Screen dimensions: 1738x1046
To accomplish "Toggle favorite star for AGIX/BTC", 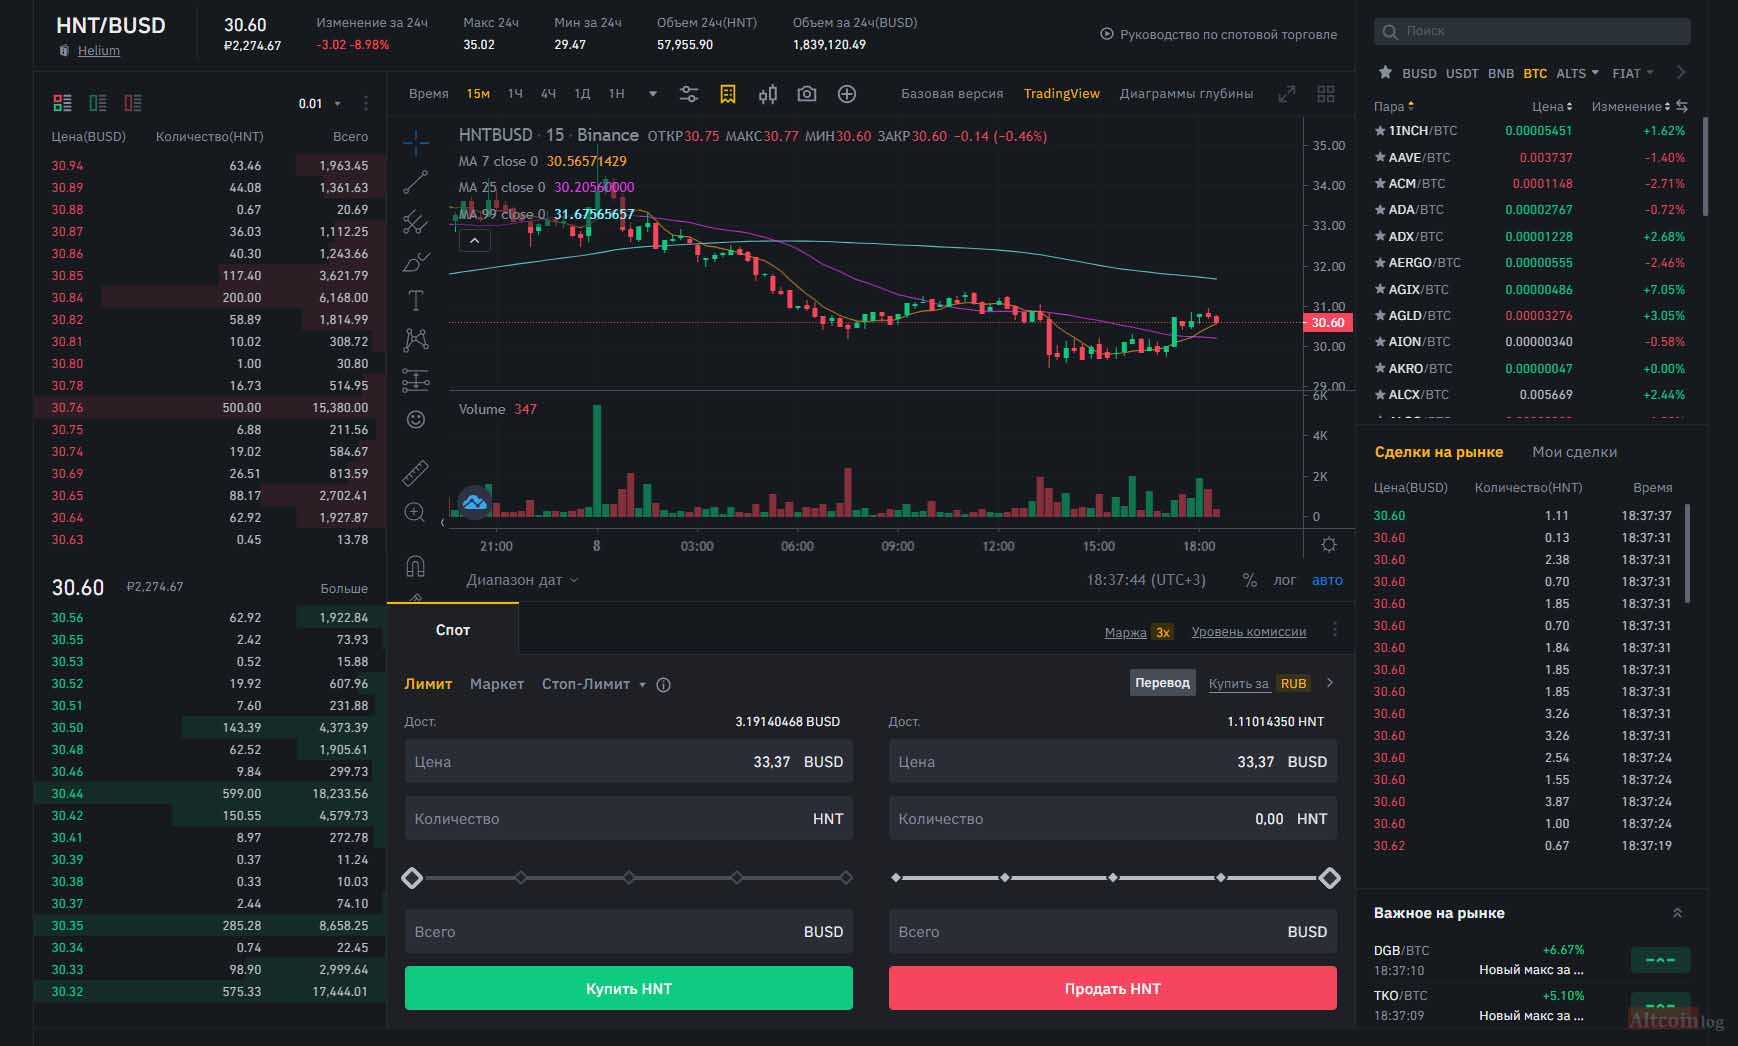I will (1380, 289).
